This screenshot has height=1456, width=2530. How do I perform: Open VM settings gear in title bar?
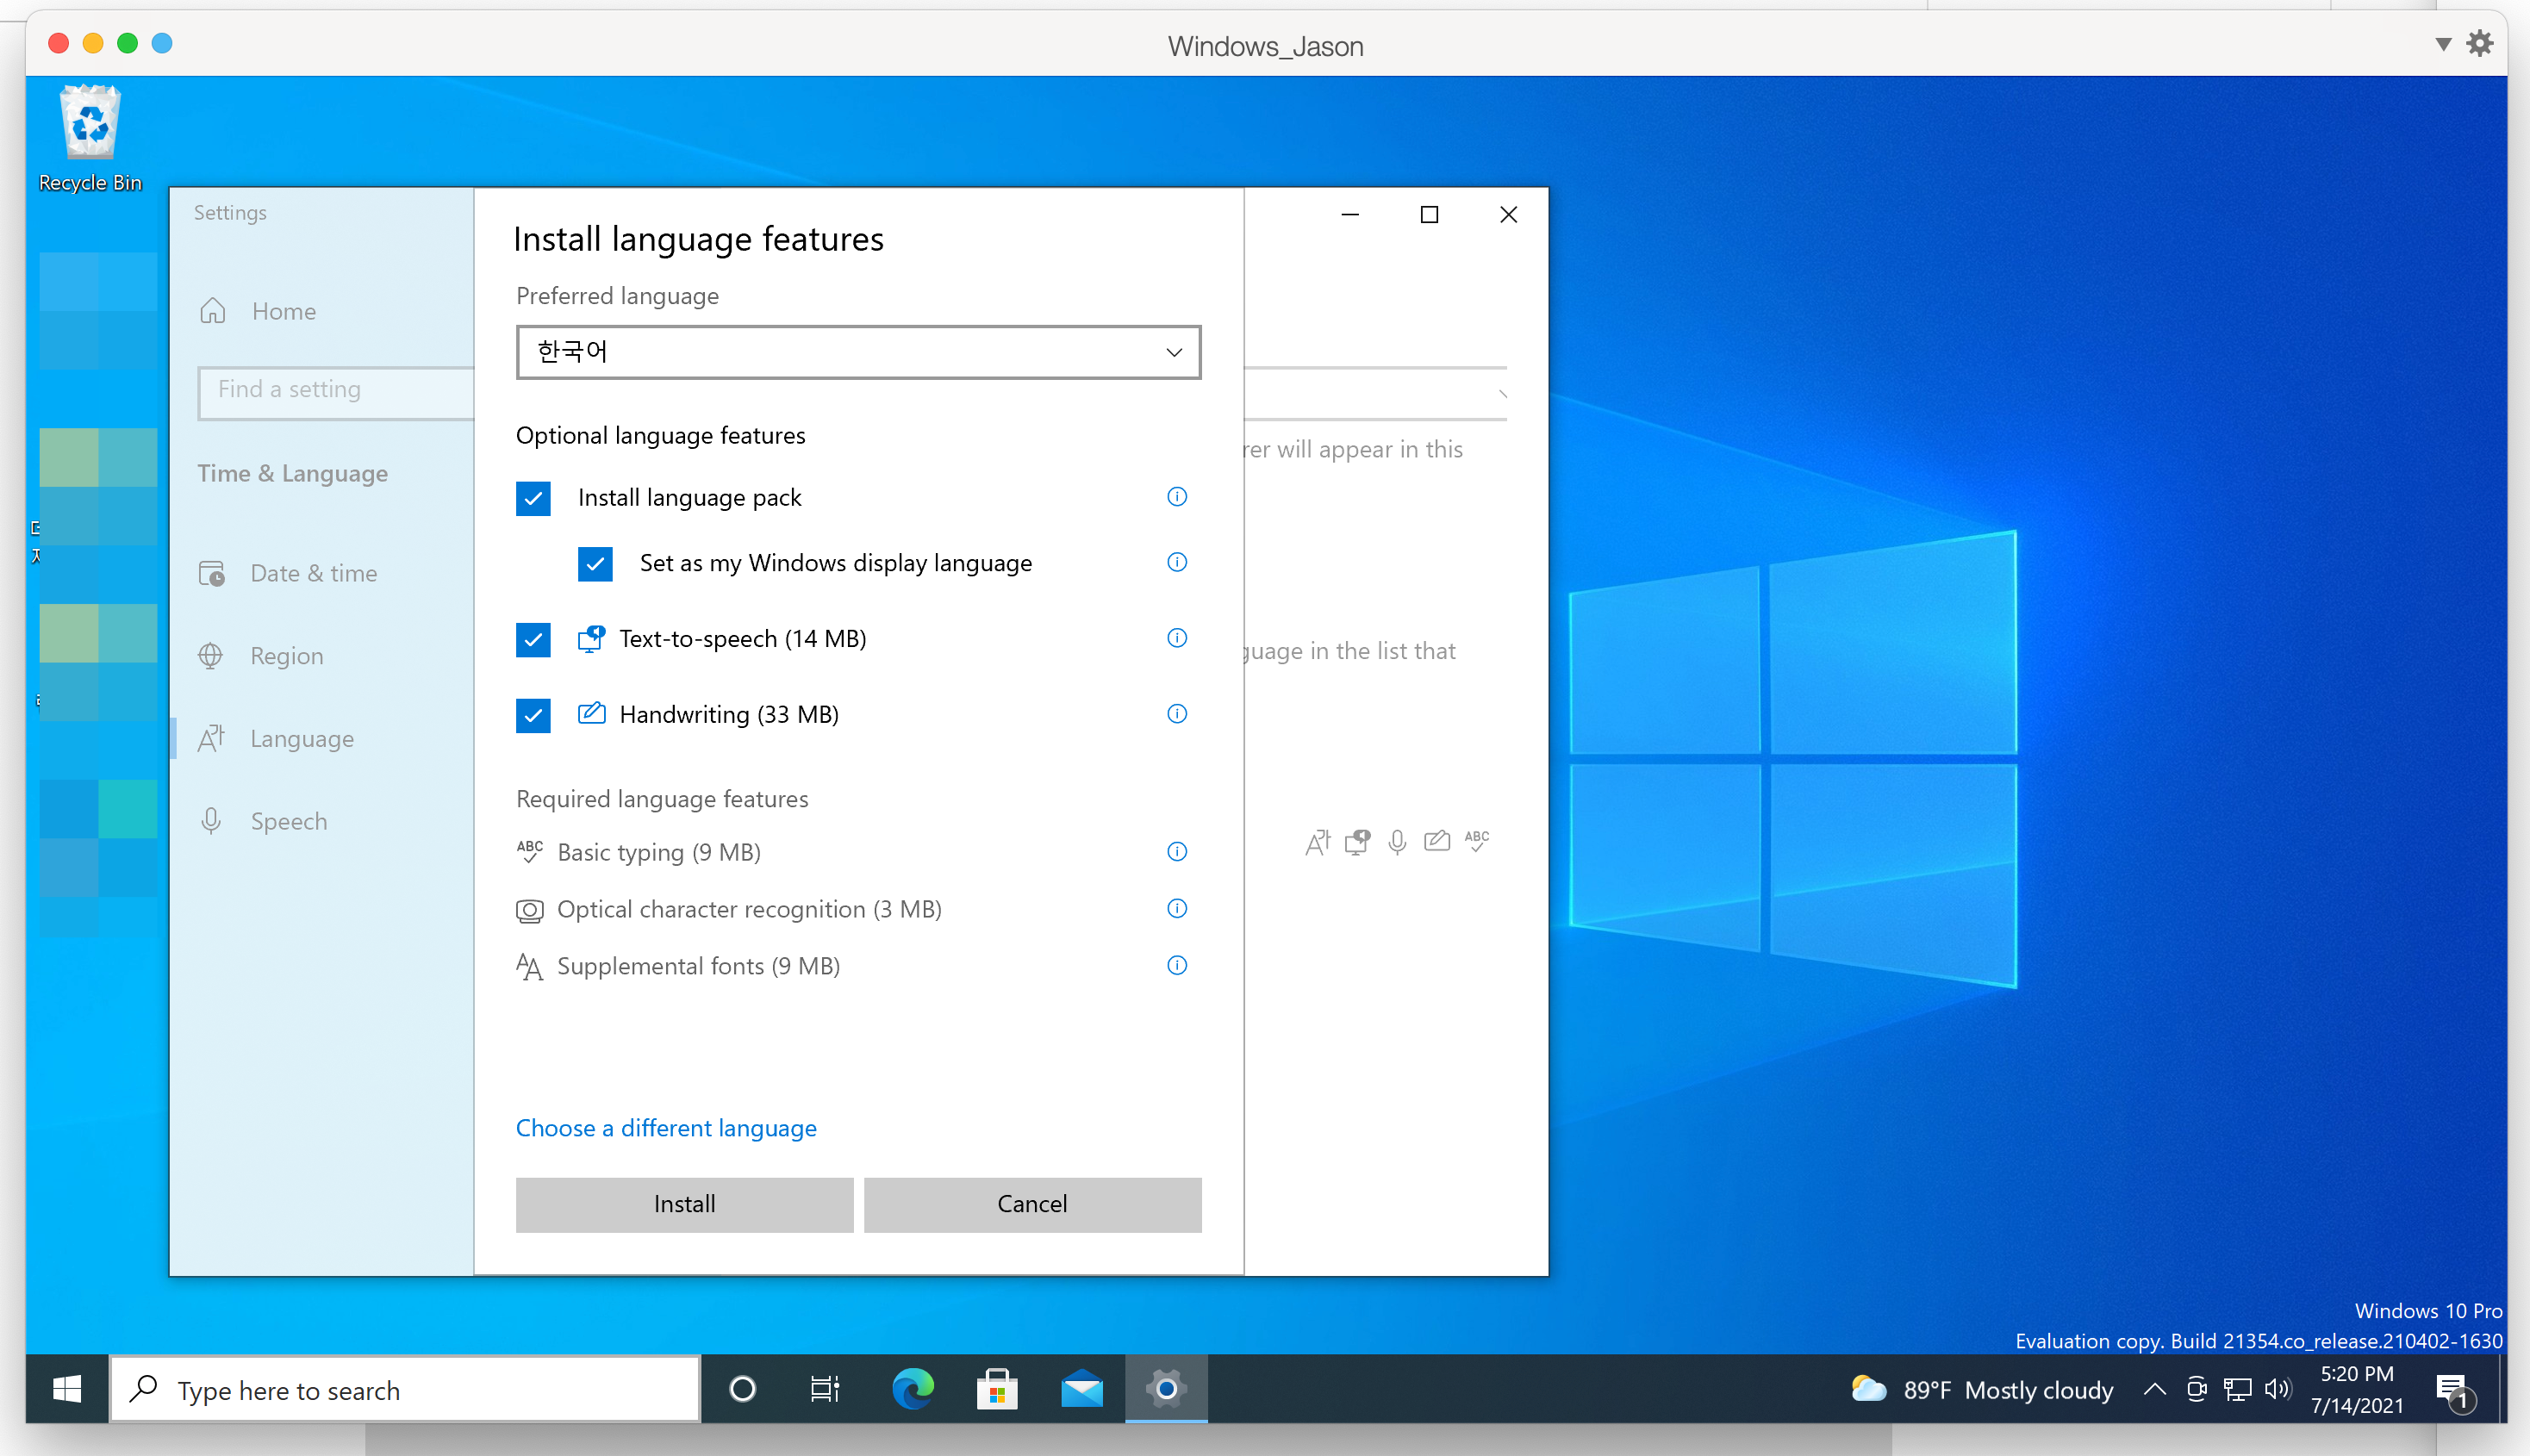[2480, 44]
